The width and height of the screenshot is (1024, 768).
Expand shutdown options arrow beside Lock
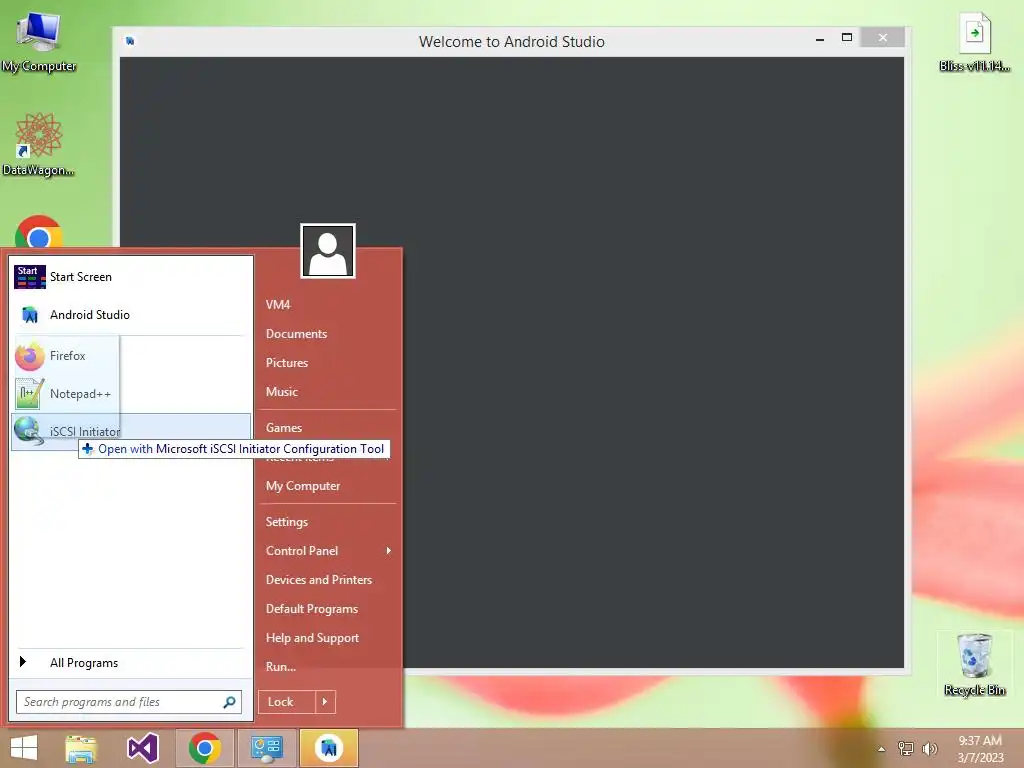coord(325,702)
